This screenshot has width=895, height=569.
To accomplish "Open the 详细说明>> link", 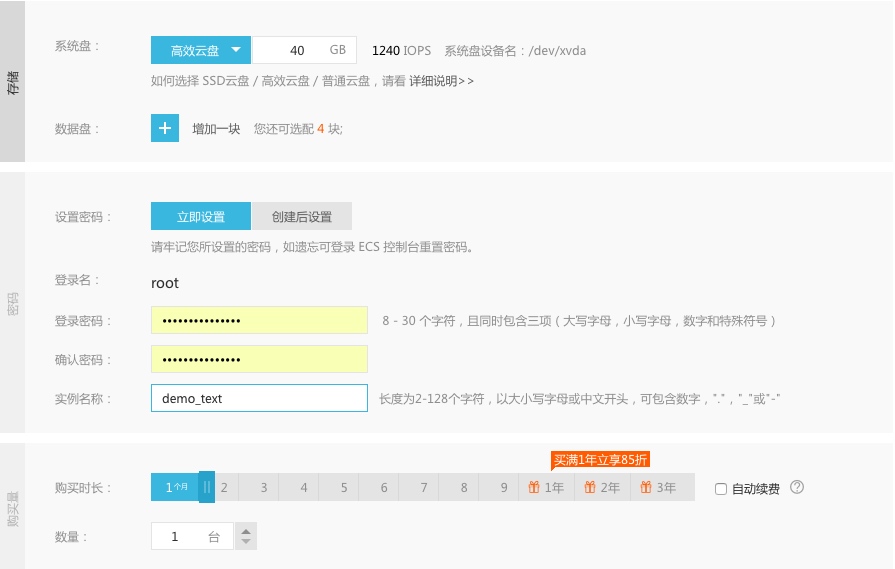I will (441, 81).
